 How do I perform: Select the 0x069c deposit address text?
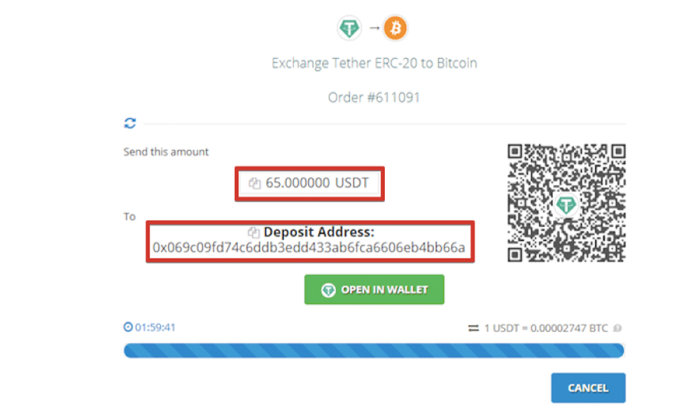(x=309, y=247)
